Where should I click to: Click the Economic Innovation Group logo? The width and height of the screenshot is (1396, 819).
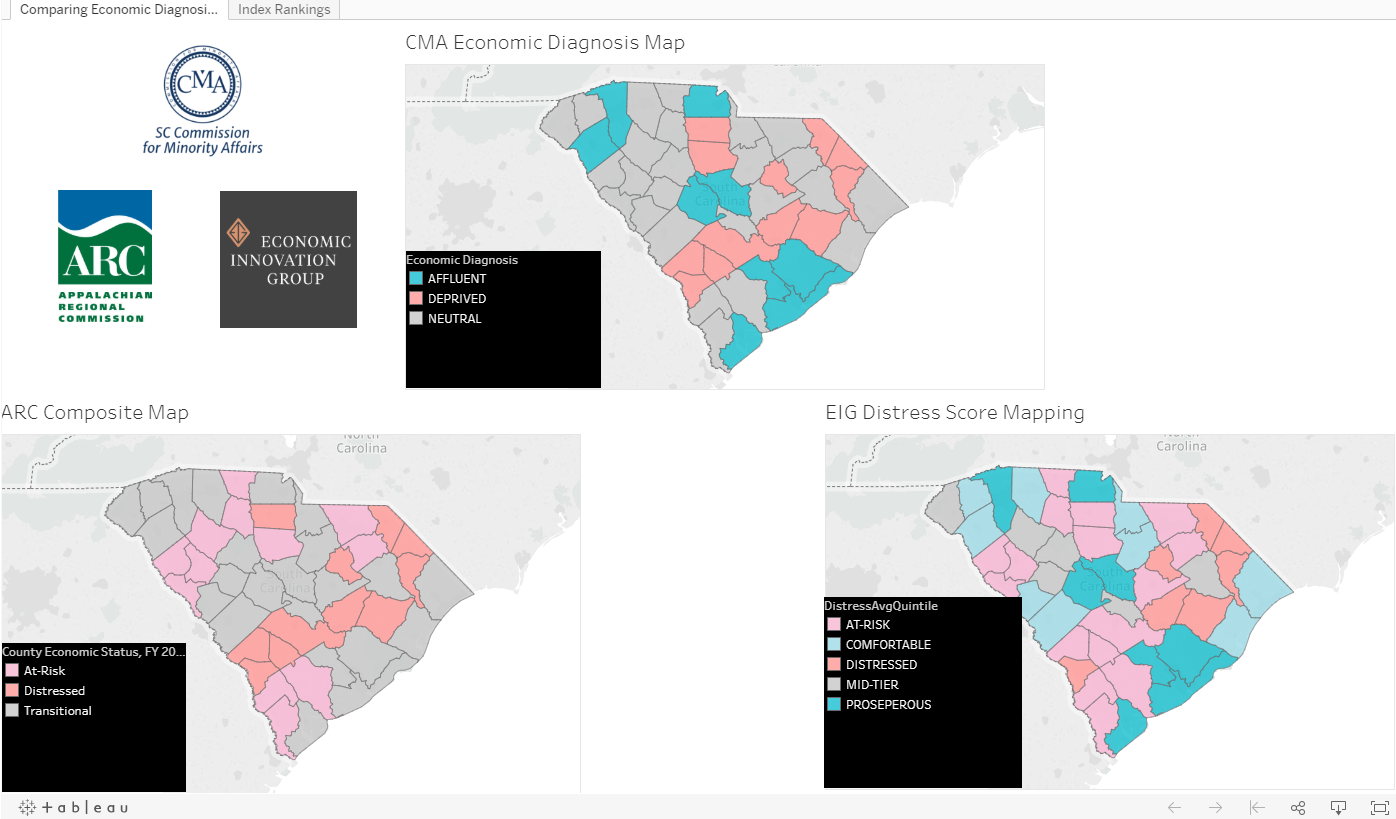tap(288, 259)
